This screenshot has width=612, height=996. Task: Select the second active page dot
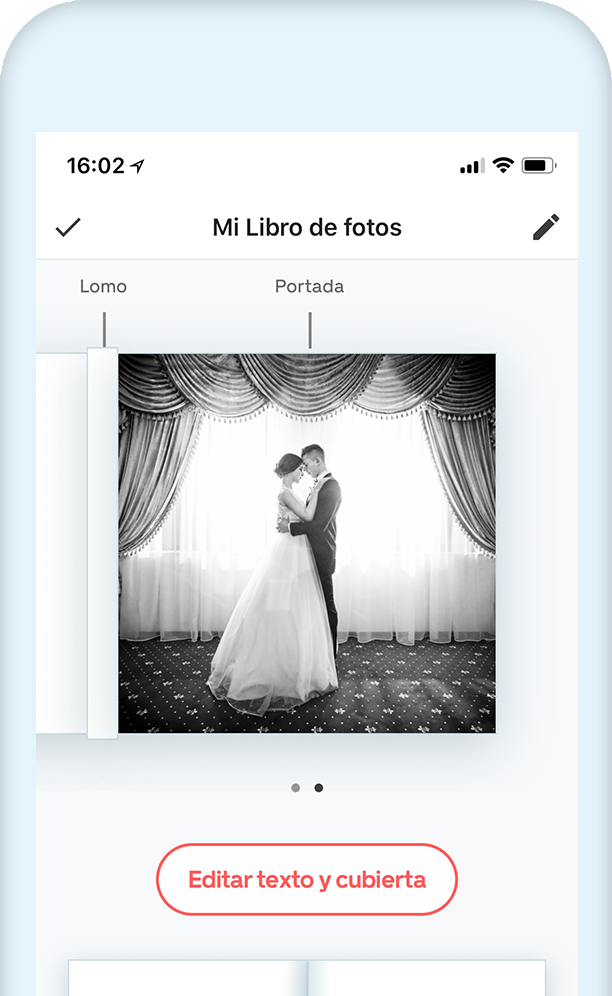coord(318,788)
